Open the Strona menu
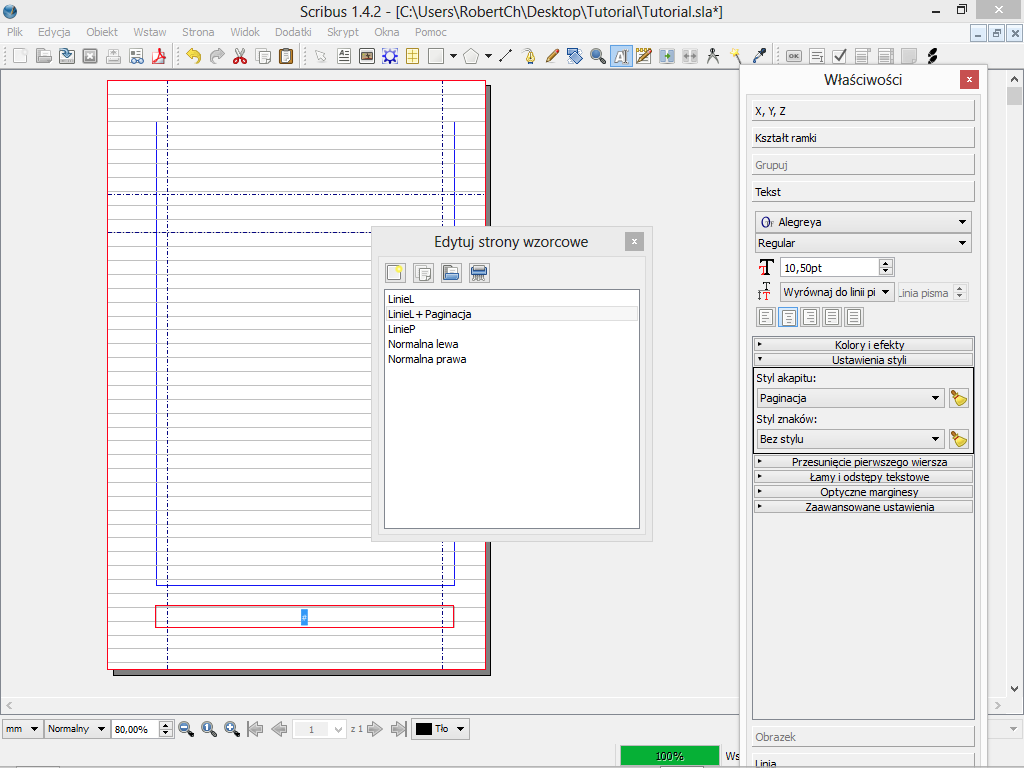Image resolution: width=1024 pixels, height=768 pixels. [198, 32]
